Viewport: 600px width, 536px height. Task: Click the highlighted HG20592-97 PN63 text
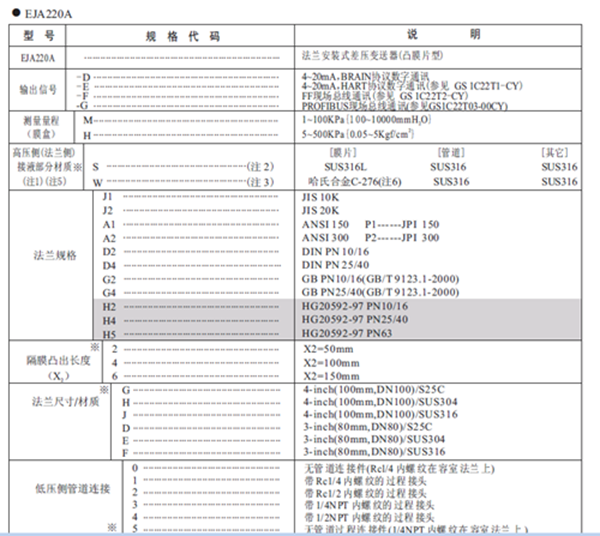pos(347,333)
